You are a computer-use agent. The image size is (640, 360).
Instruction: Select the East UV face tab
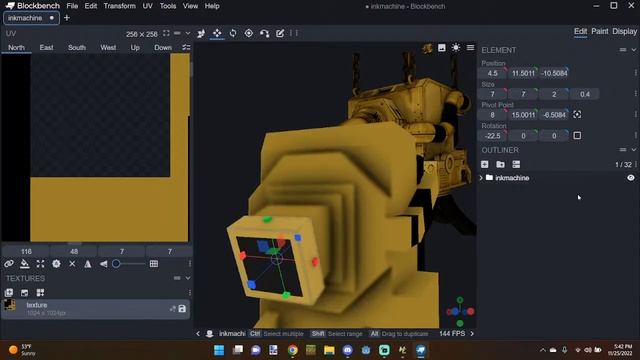click(47, 48)
